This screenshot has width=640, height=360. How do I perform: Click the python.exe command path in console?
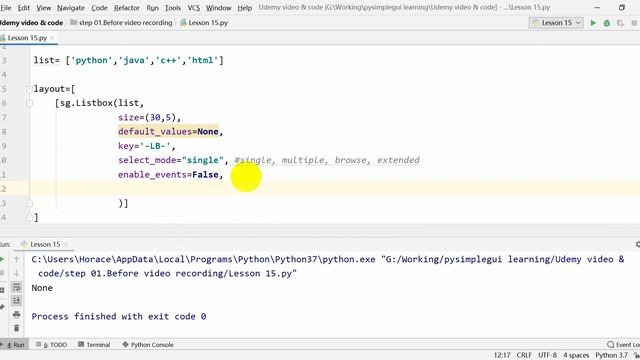203,259
